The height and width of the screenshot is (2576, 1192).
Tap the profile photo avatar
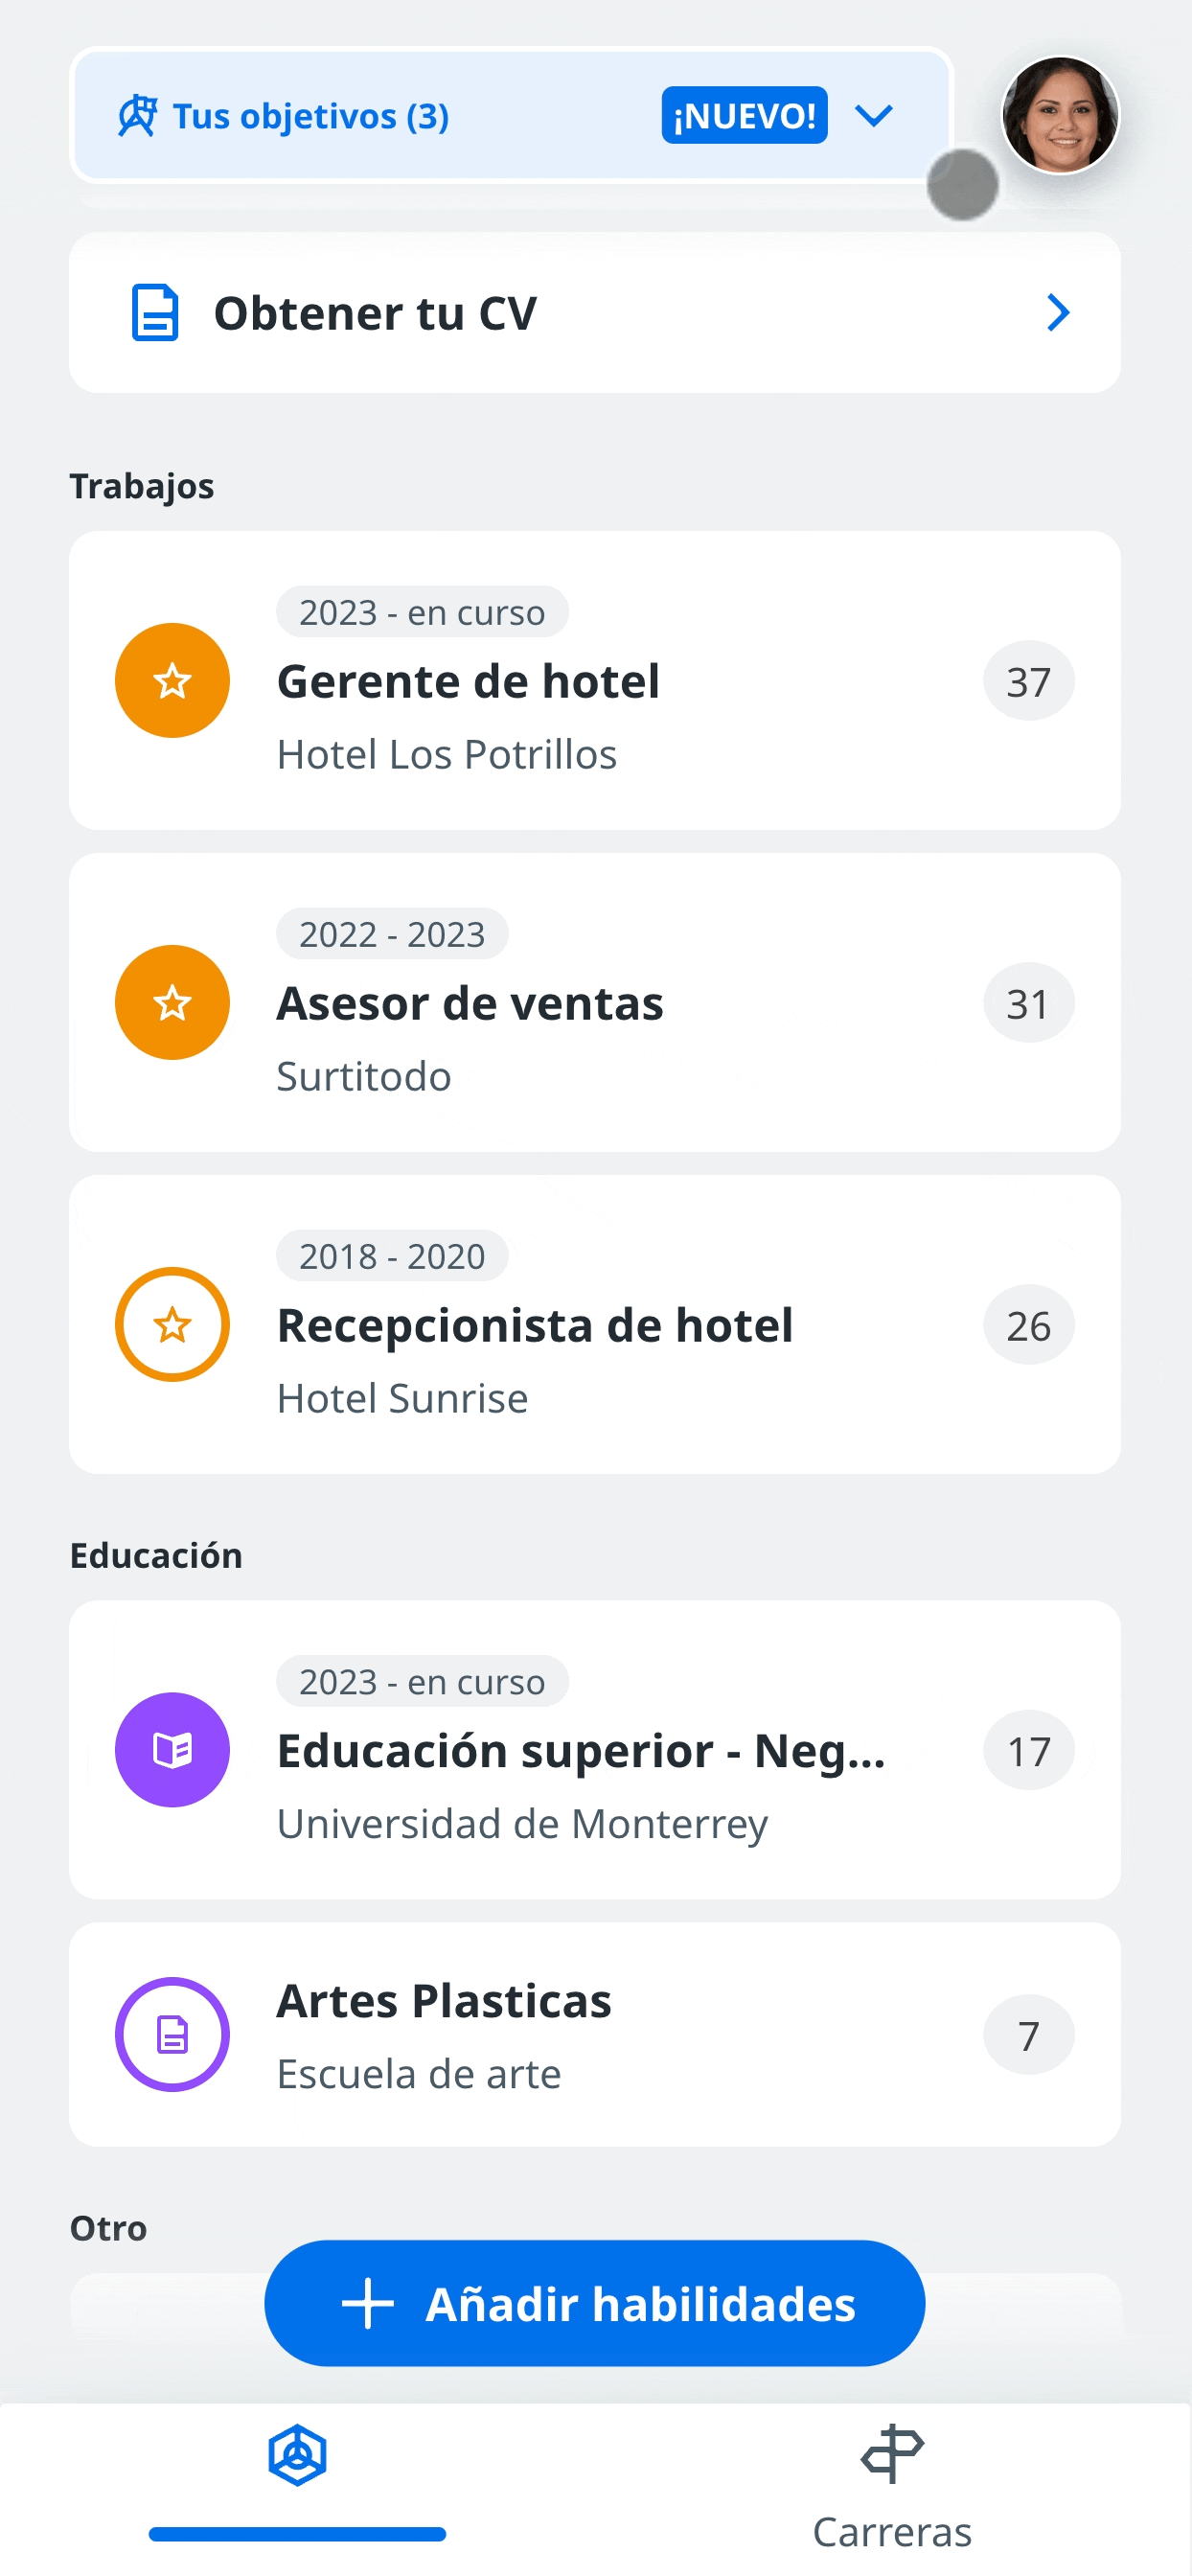(1060, 115)
